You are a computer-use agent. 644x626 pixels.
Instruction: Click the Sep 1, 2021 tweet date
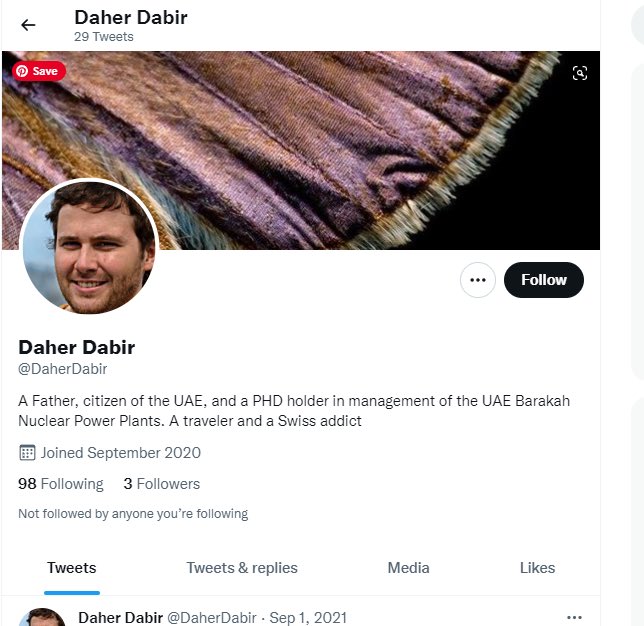[x=308, y=618]
